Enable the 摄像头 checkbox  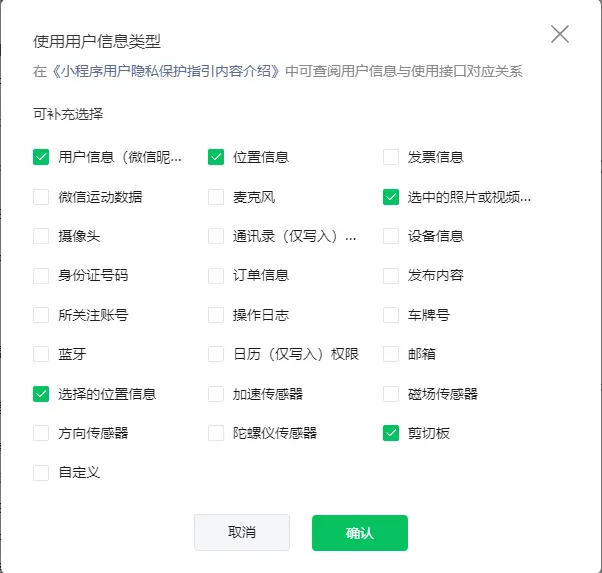pos(41,236)
